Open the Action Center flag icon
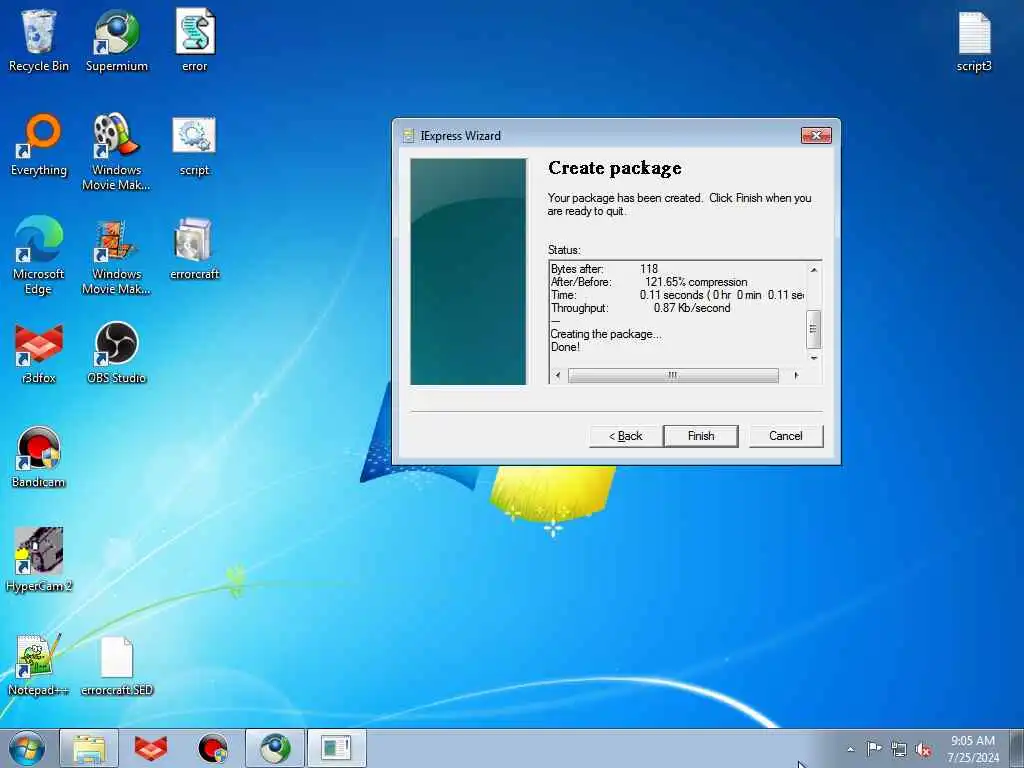Viewport: 1024px width, 768px height. pyautogui.click(x=874, y=749)
